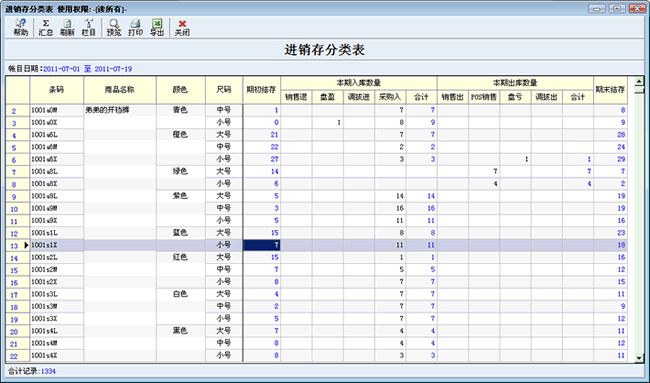Open the 栏目 column settings icon

point(89,27)
